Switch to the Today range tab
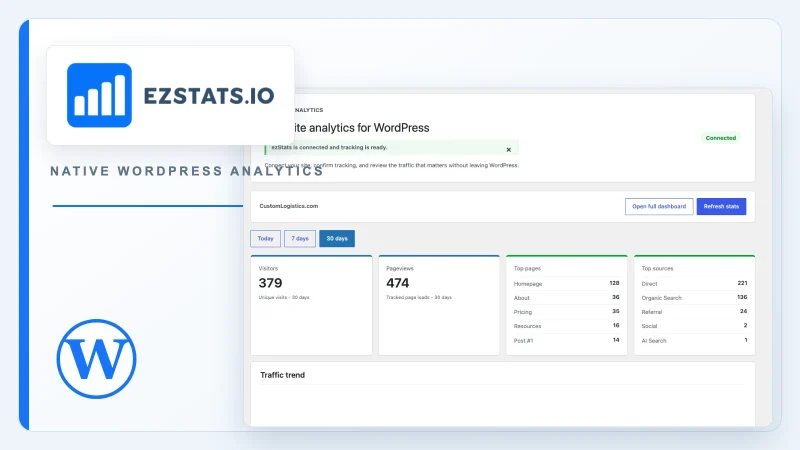This screenshot has height=450, width=800. click(x=265, y=238)
